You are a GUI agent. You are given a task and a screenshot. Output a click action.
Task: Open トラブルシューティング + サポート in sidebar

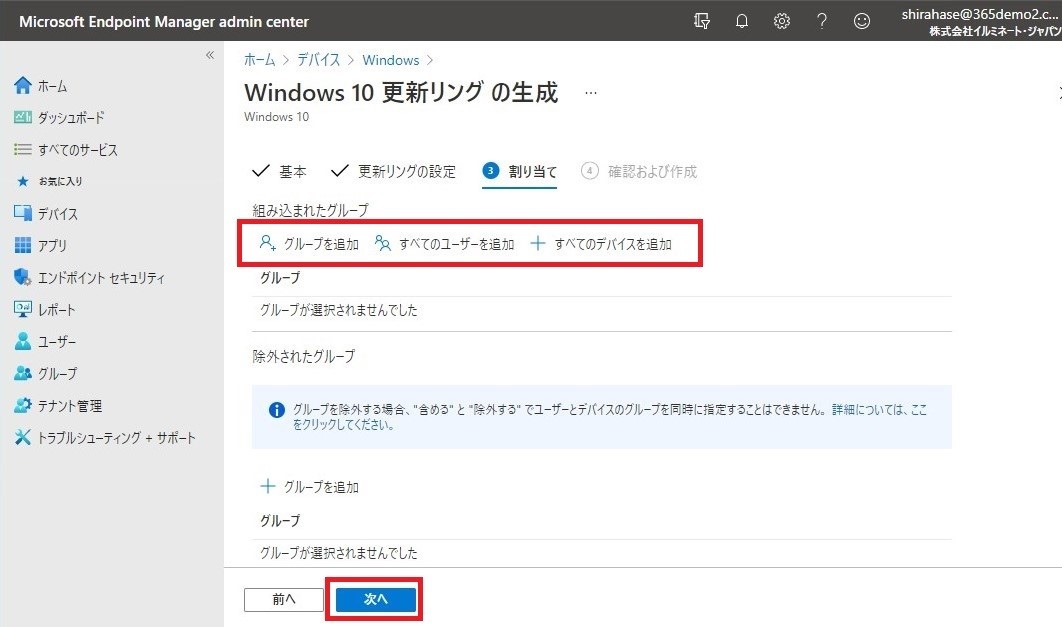click(116, 438)
